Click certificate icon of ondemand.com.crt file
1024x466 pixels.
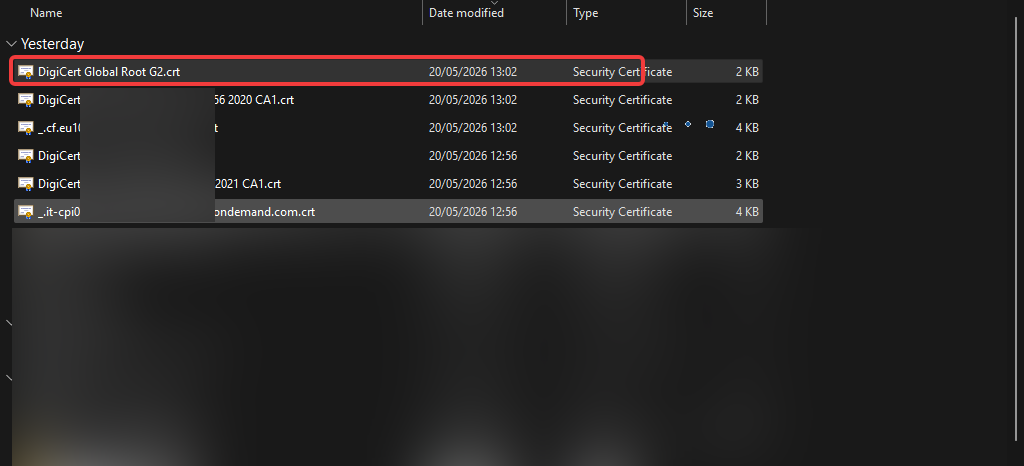(25, 212)
